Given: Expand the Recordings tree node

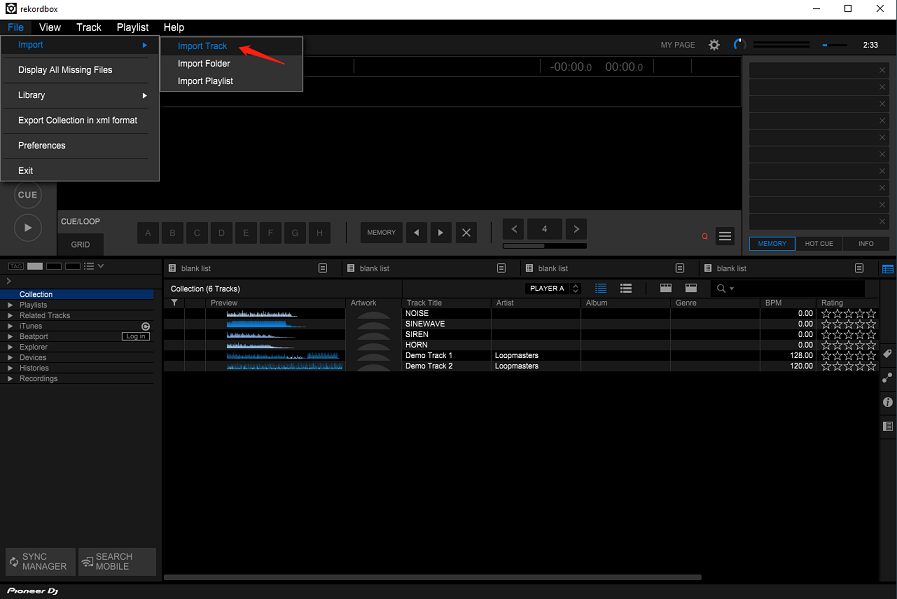Looking at the screenshot, I should [x=10, y=379].
